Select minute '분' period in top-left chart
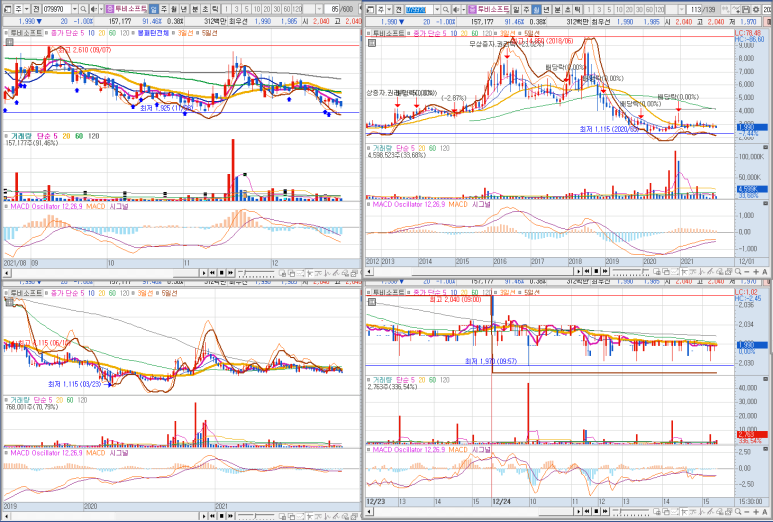 pos(195,9)
